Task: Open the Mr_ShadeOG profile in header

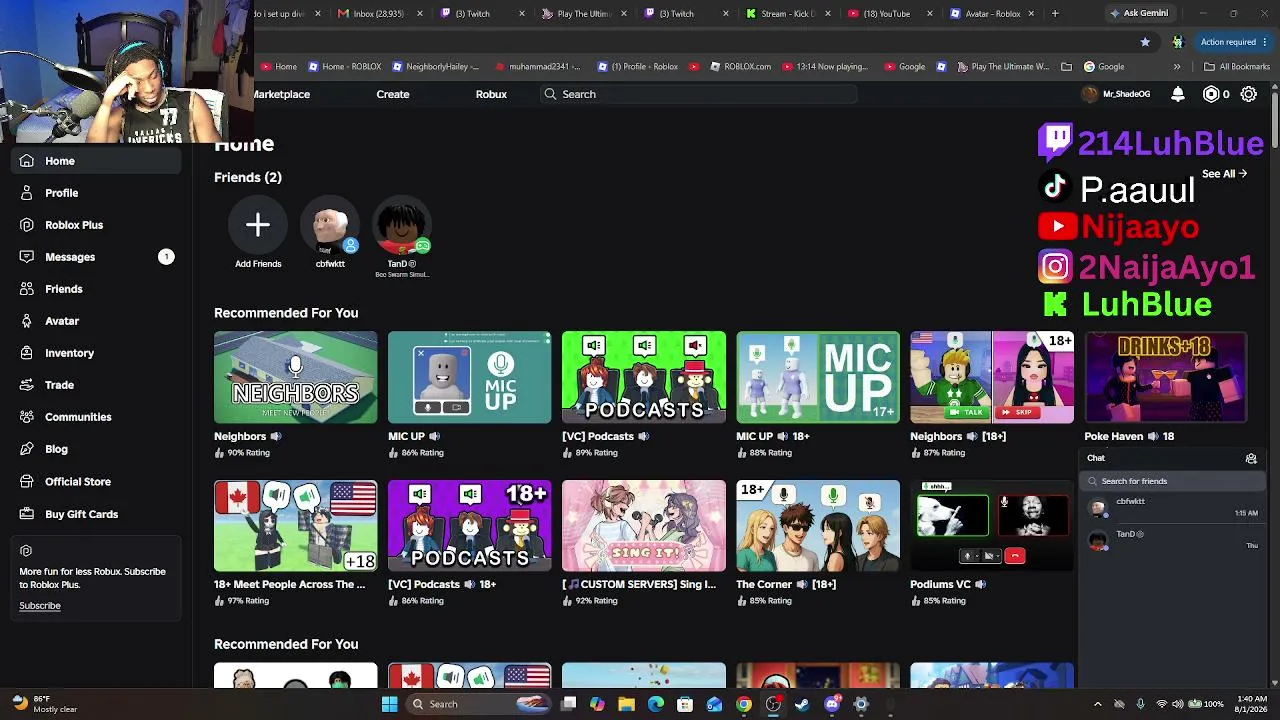Action: (x=1116, y=94)
